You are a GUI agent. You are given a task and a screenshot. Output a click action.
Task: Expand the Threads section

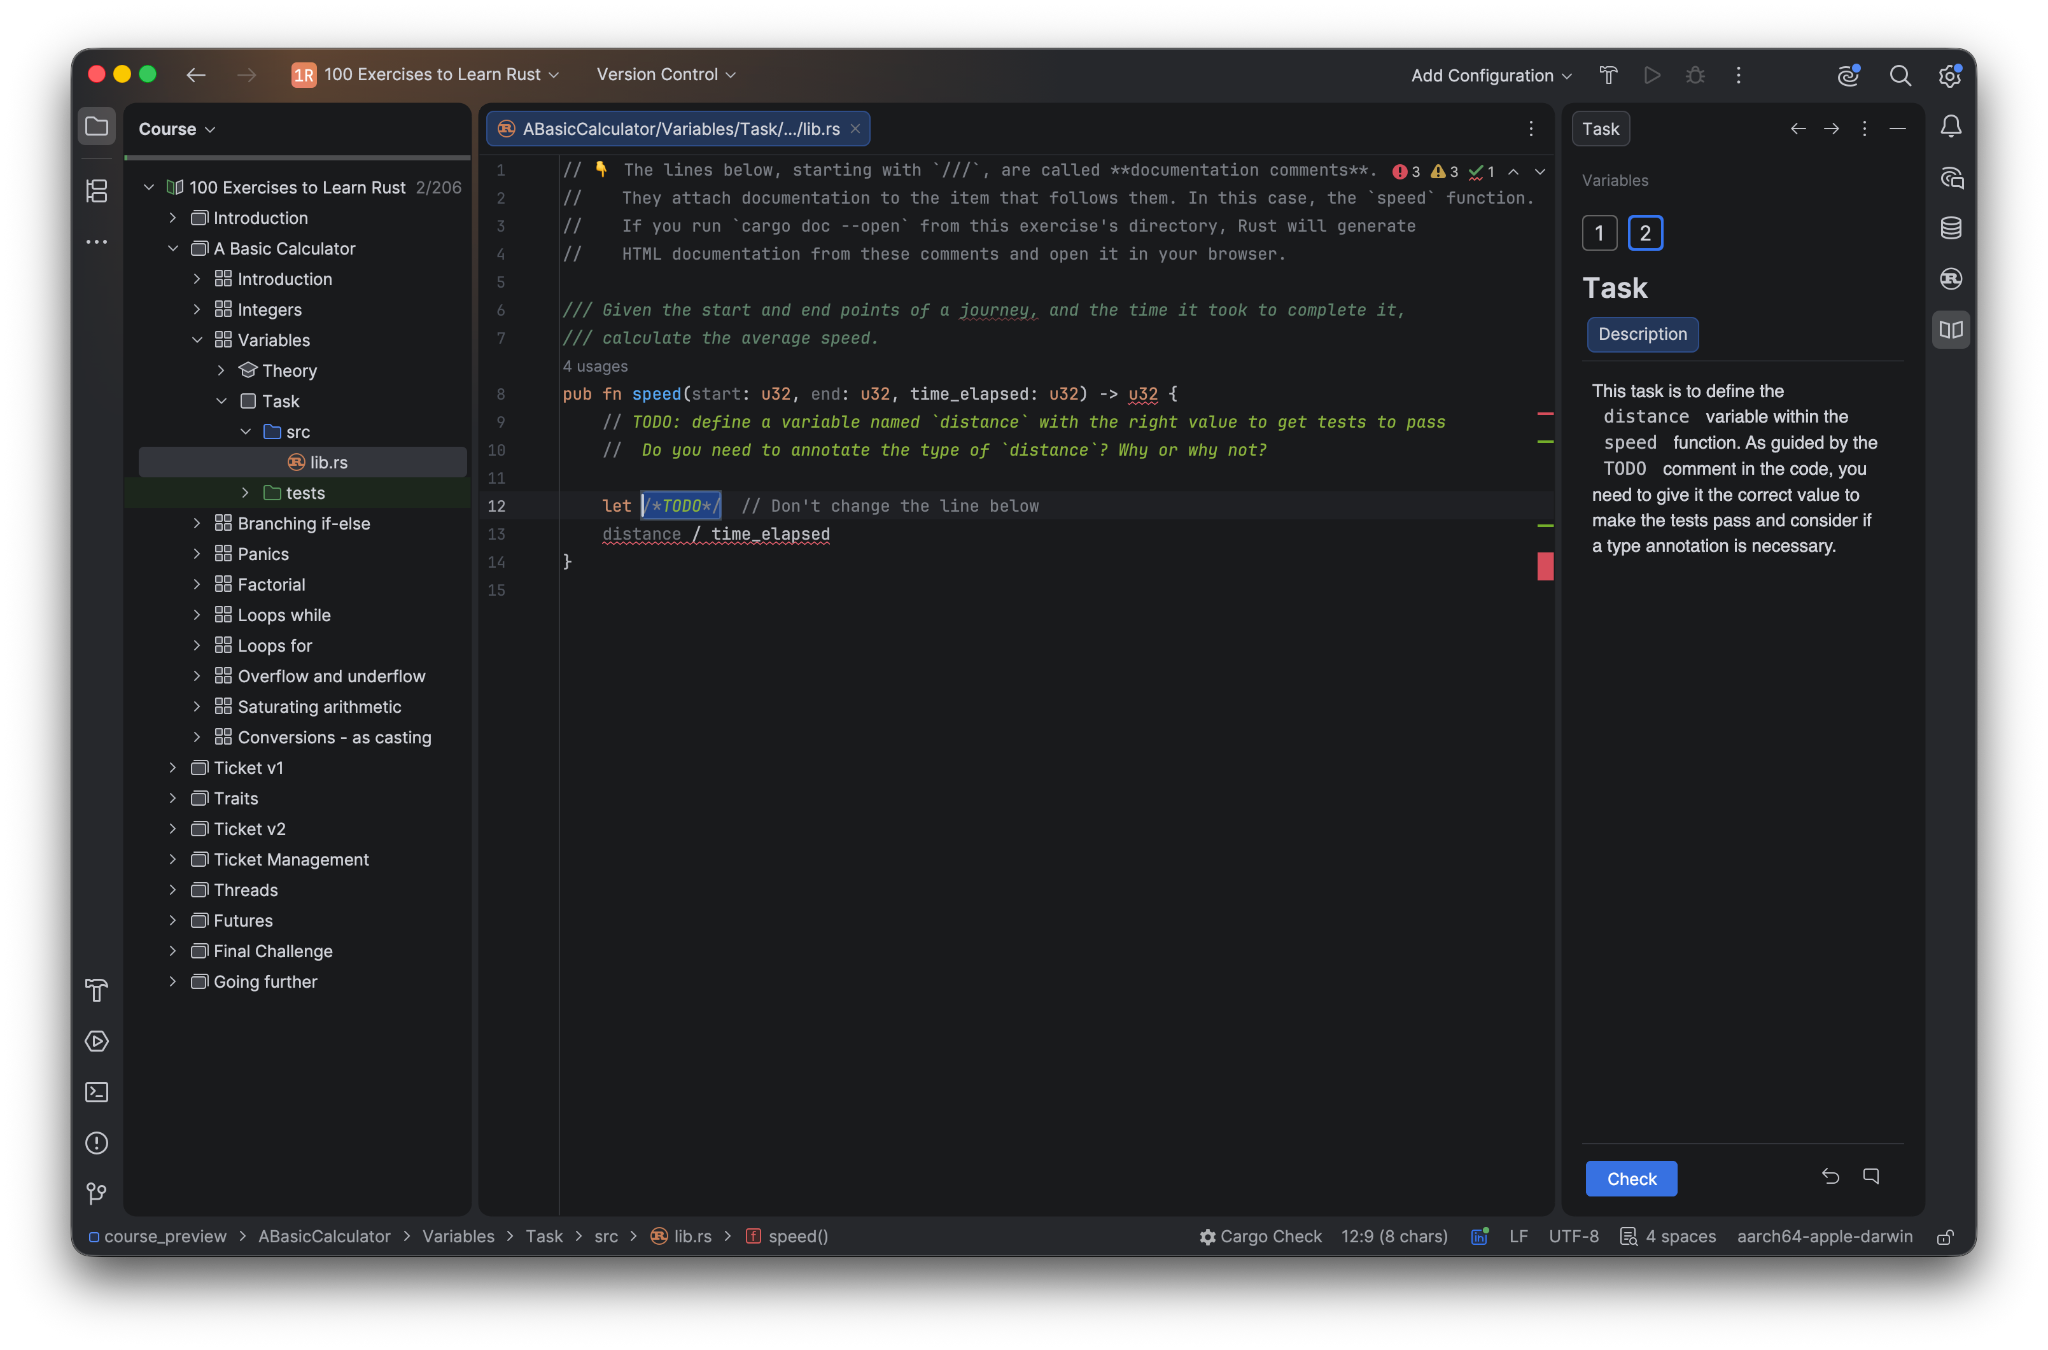tap(173, 890)
